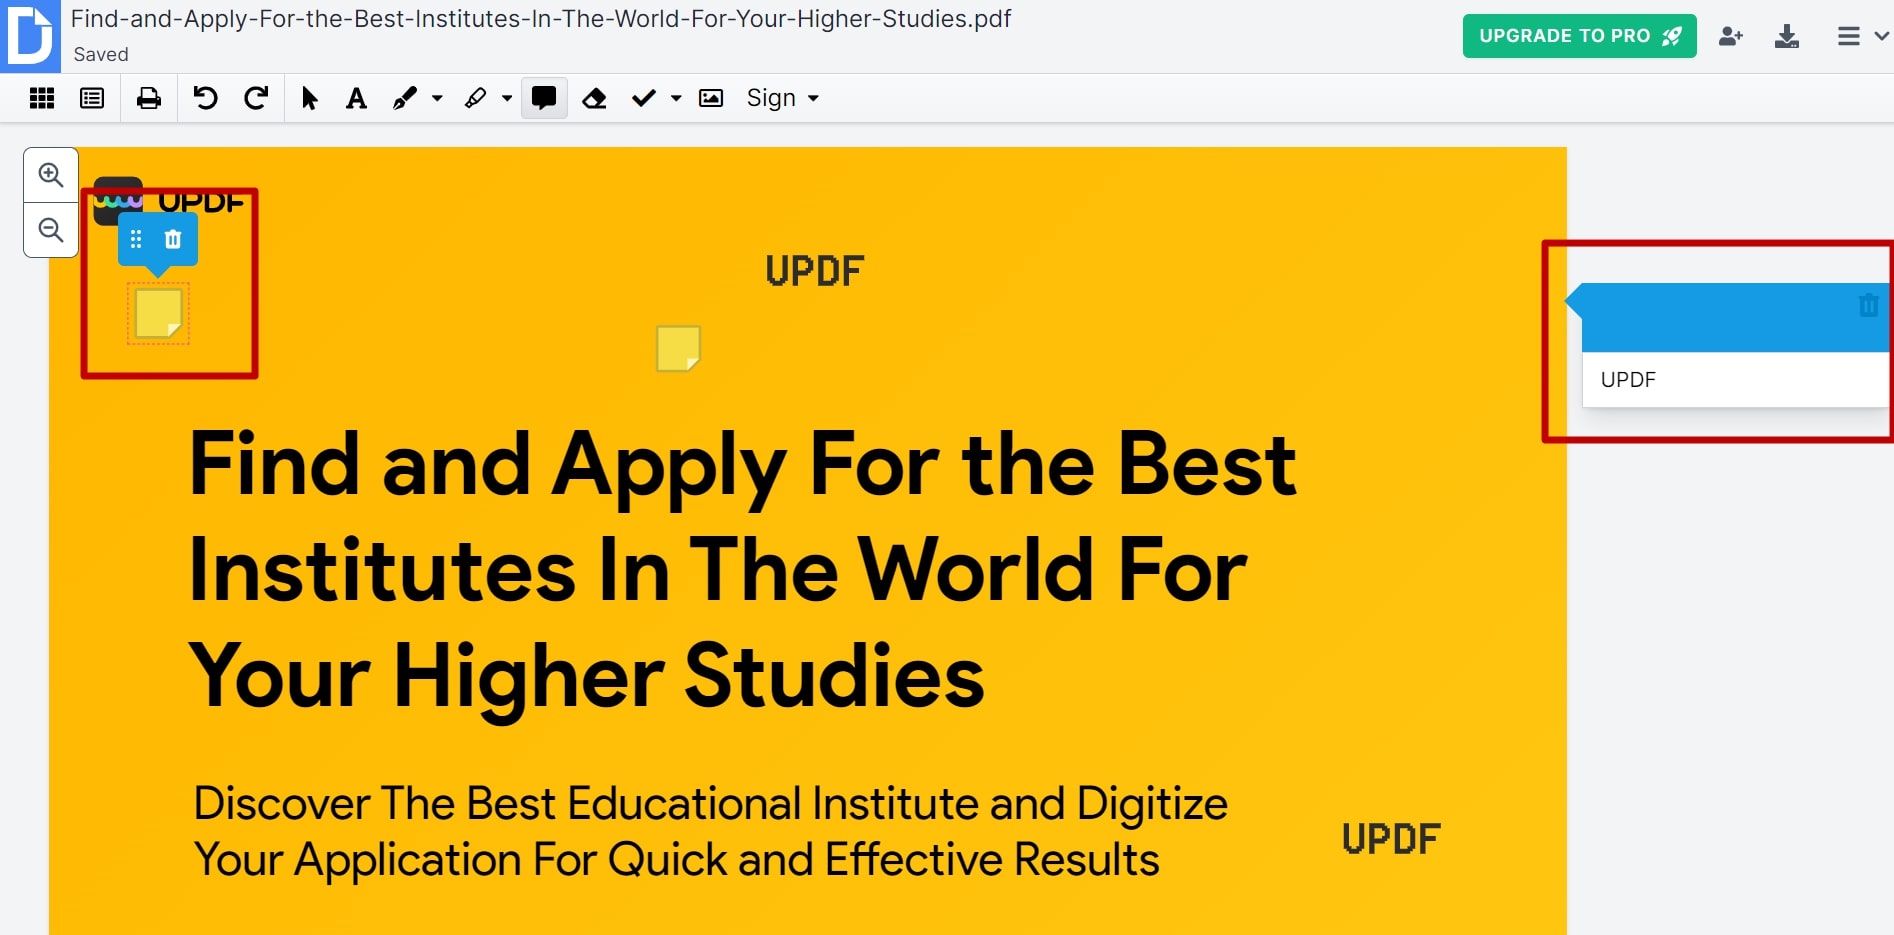The image size is (1894, 935).
Task: Select the Eraser tool
Action: point(595,97)
